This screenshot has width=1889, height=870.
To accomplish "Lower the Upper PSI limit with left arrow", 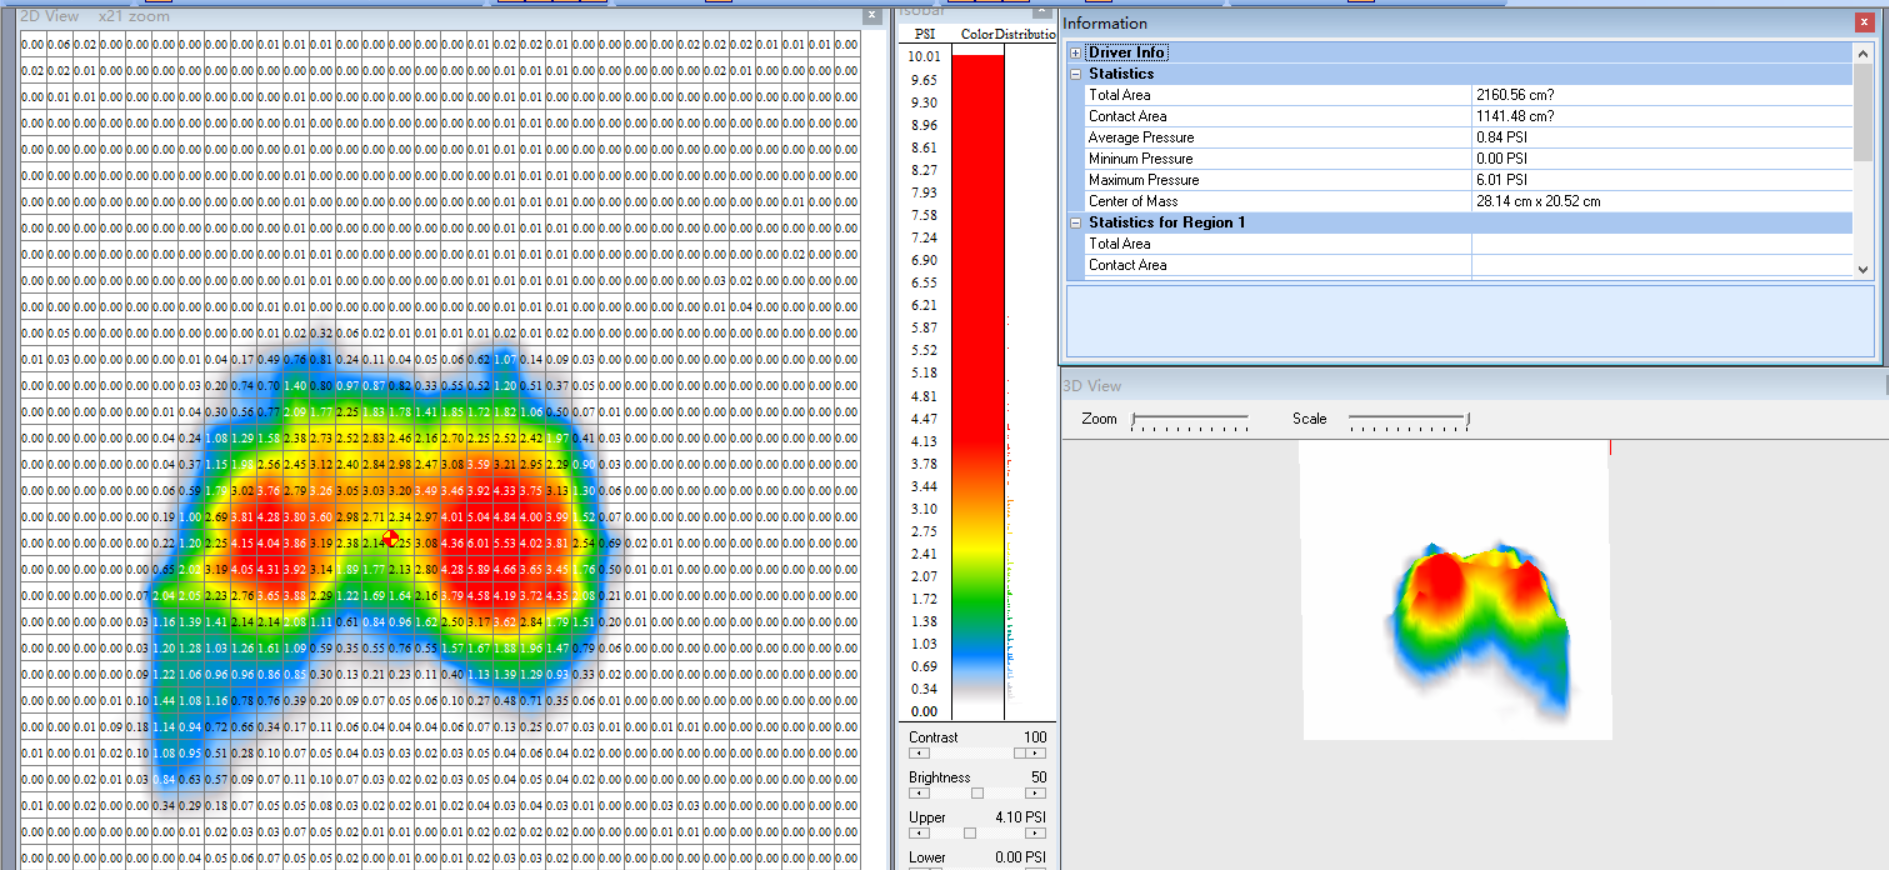I will click(x=918, y=833).
